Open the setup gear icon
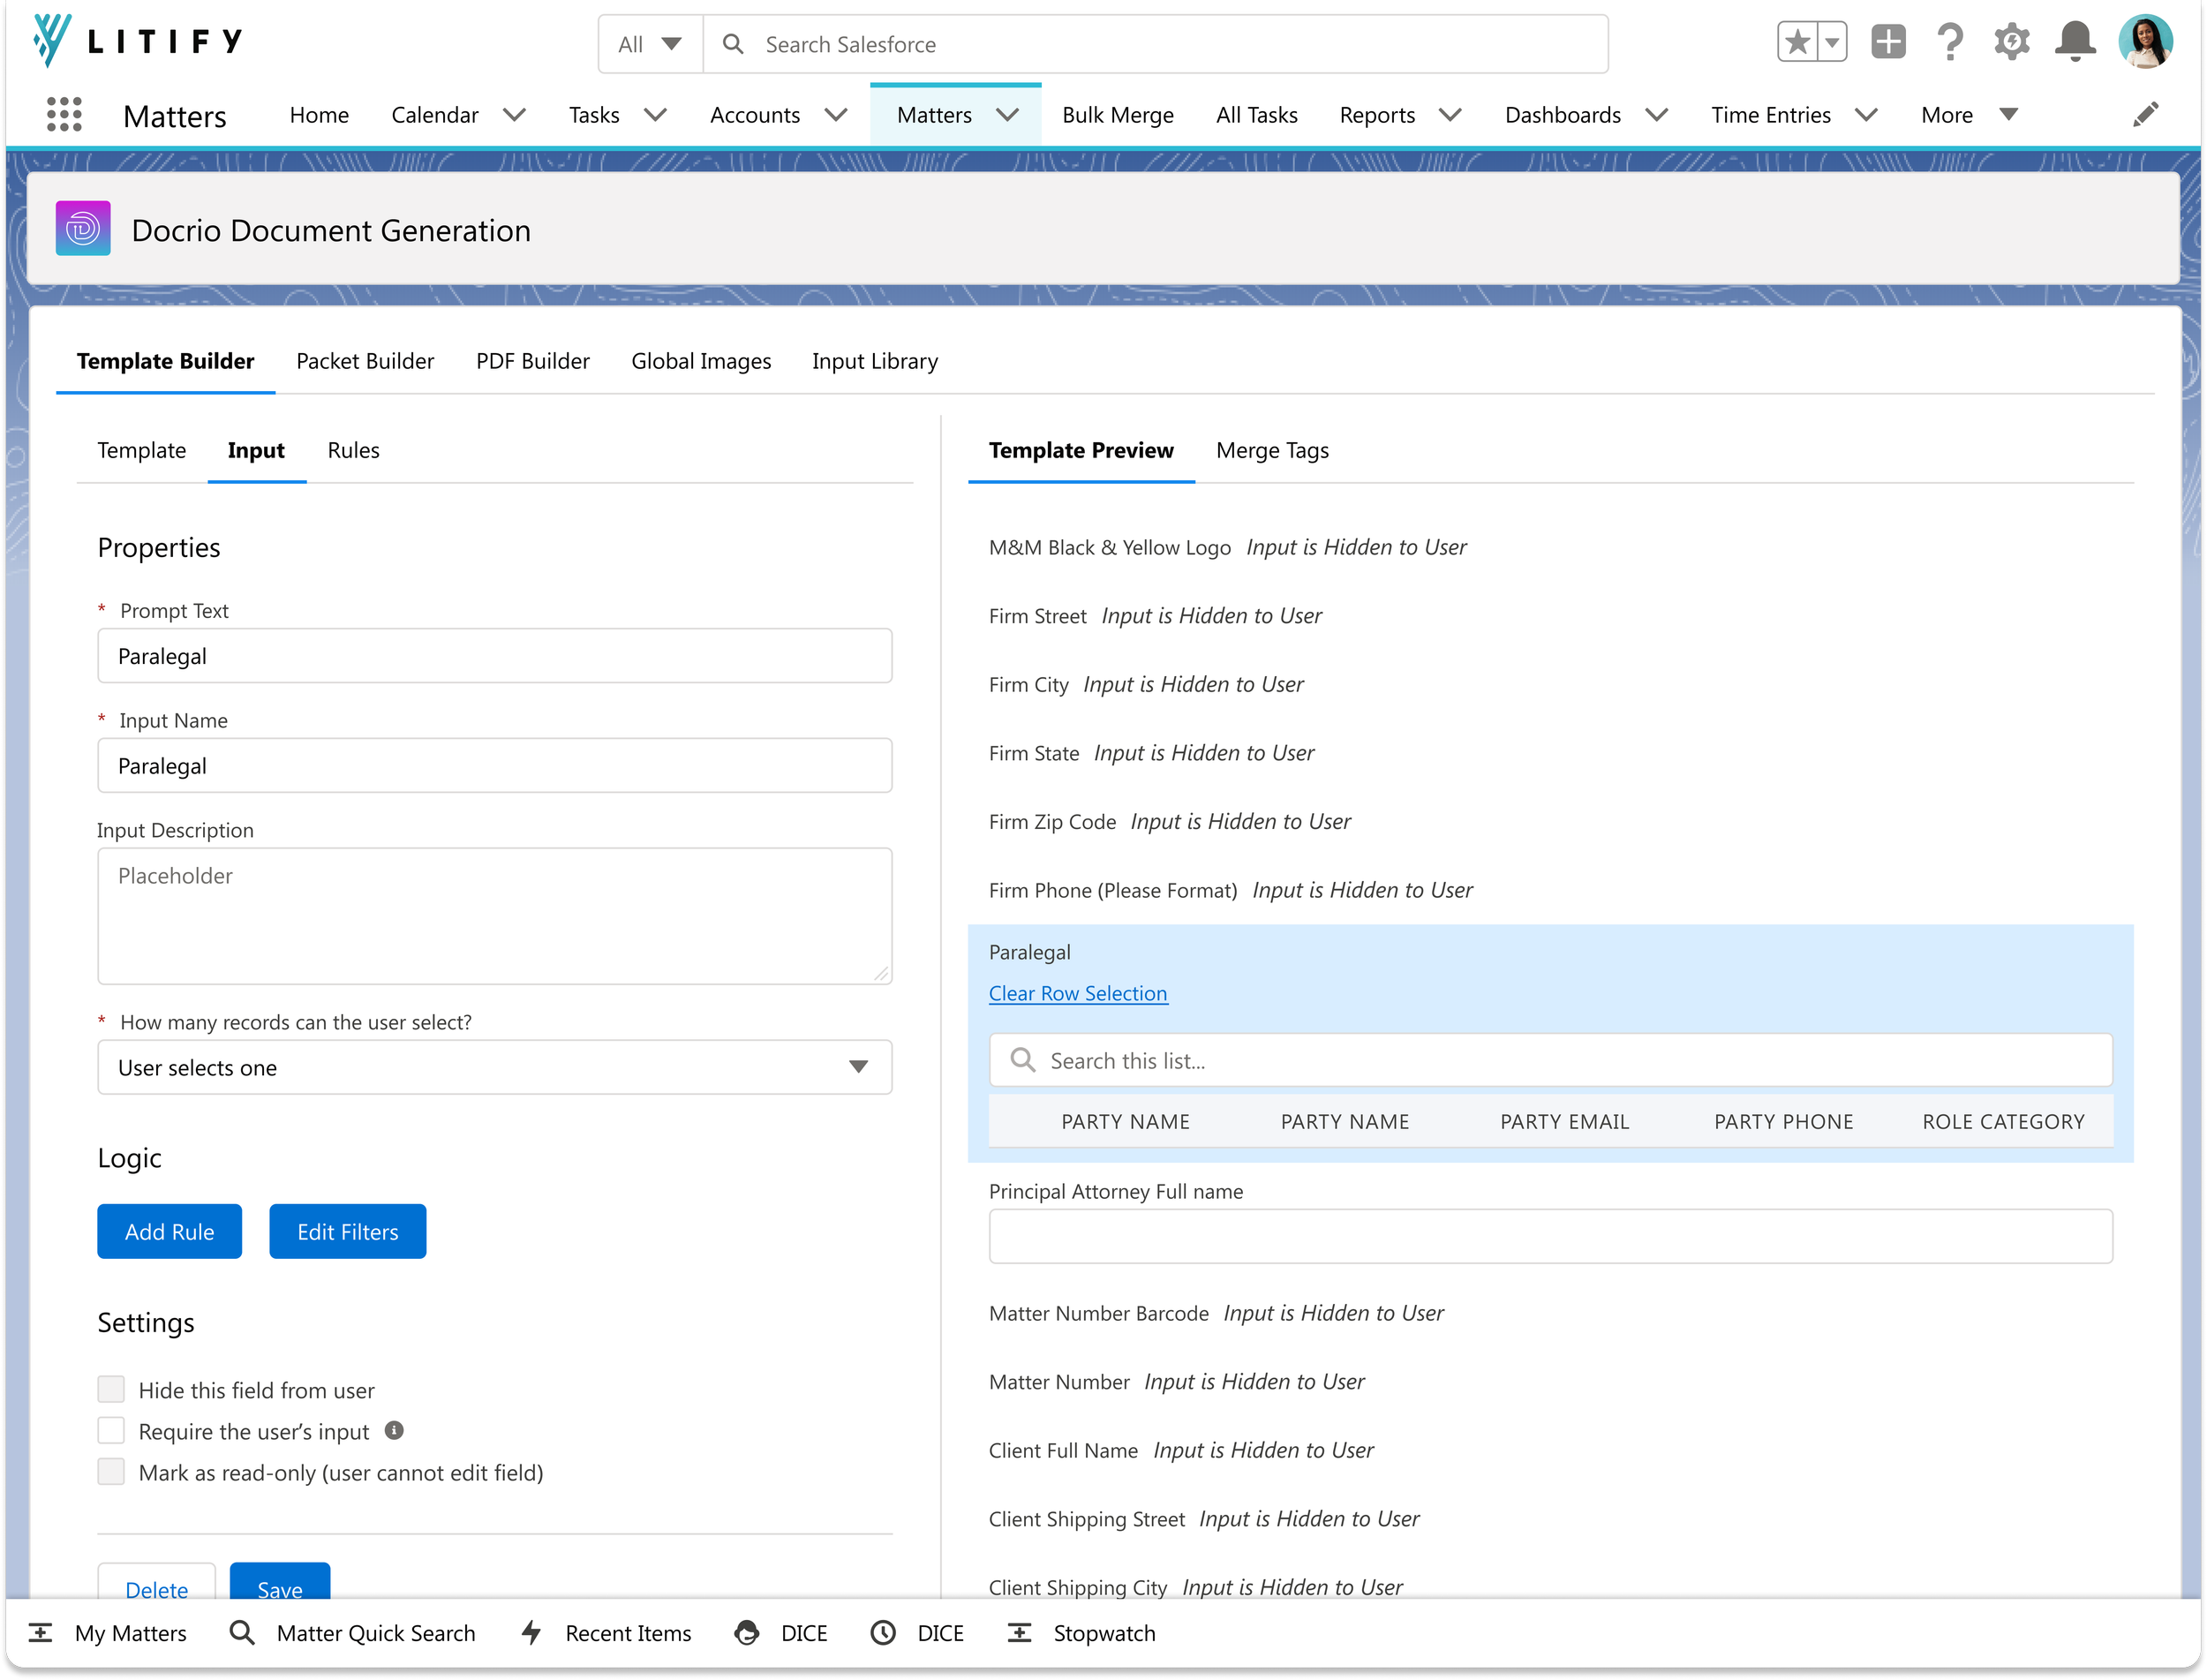 pos(2012,43)
